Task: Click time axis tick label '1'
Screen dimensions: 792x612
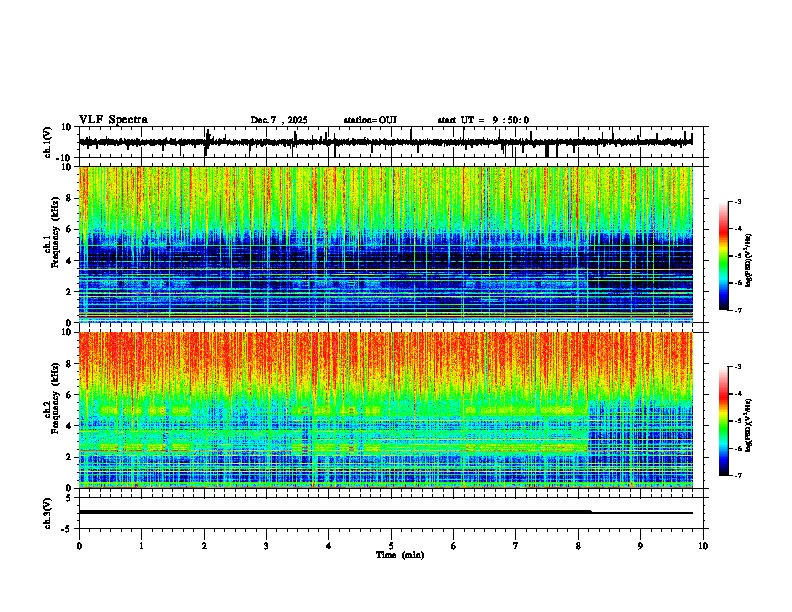Action: [x=141, y=546]
